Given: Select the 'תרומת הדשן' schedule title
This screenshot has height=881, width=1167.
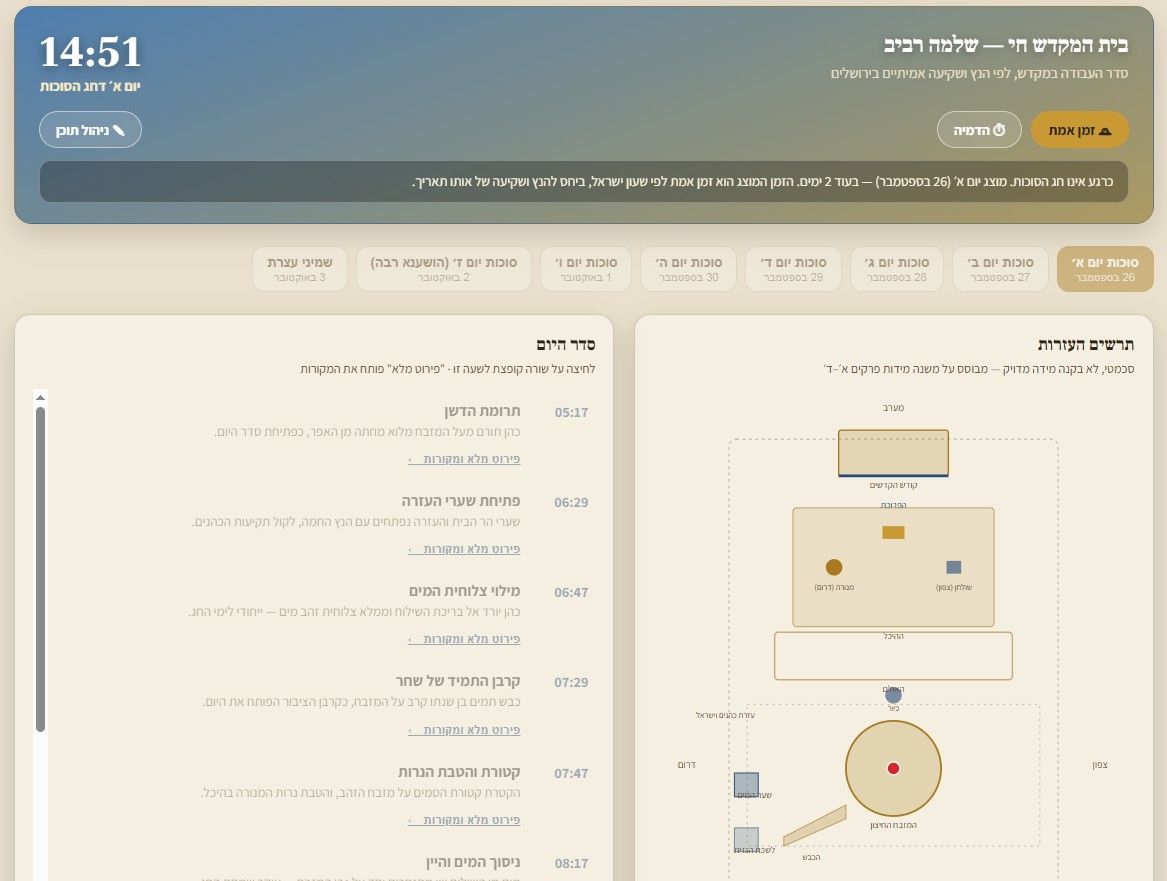Looking at the screenshot, I should [x=482, y=411].
